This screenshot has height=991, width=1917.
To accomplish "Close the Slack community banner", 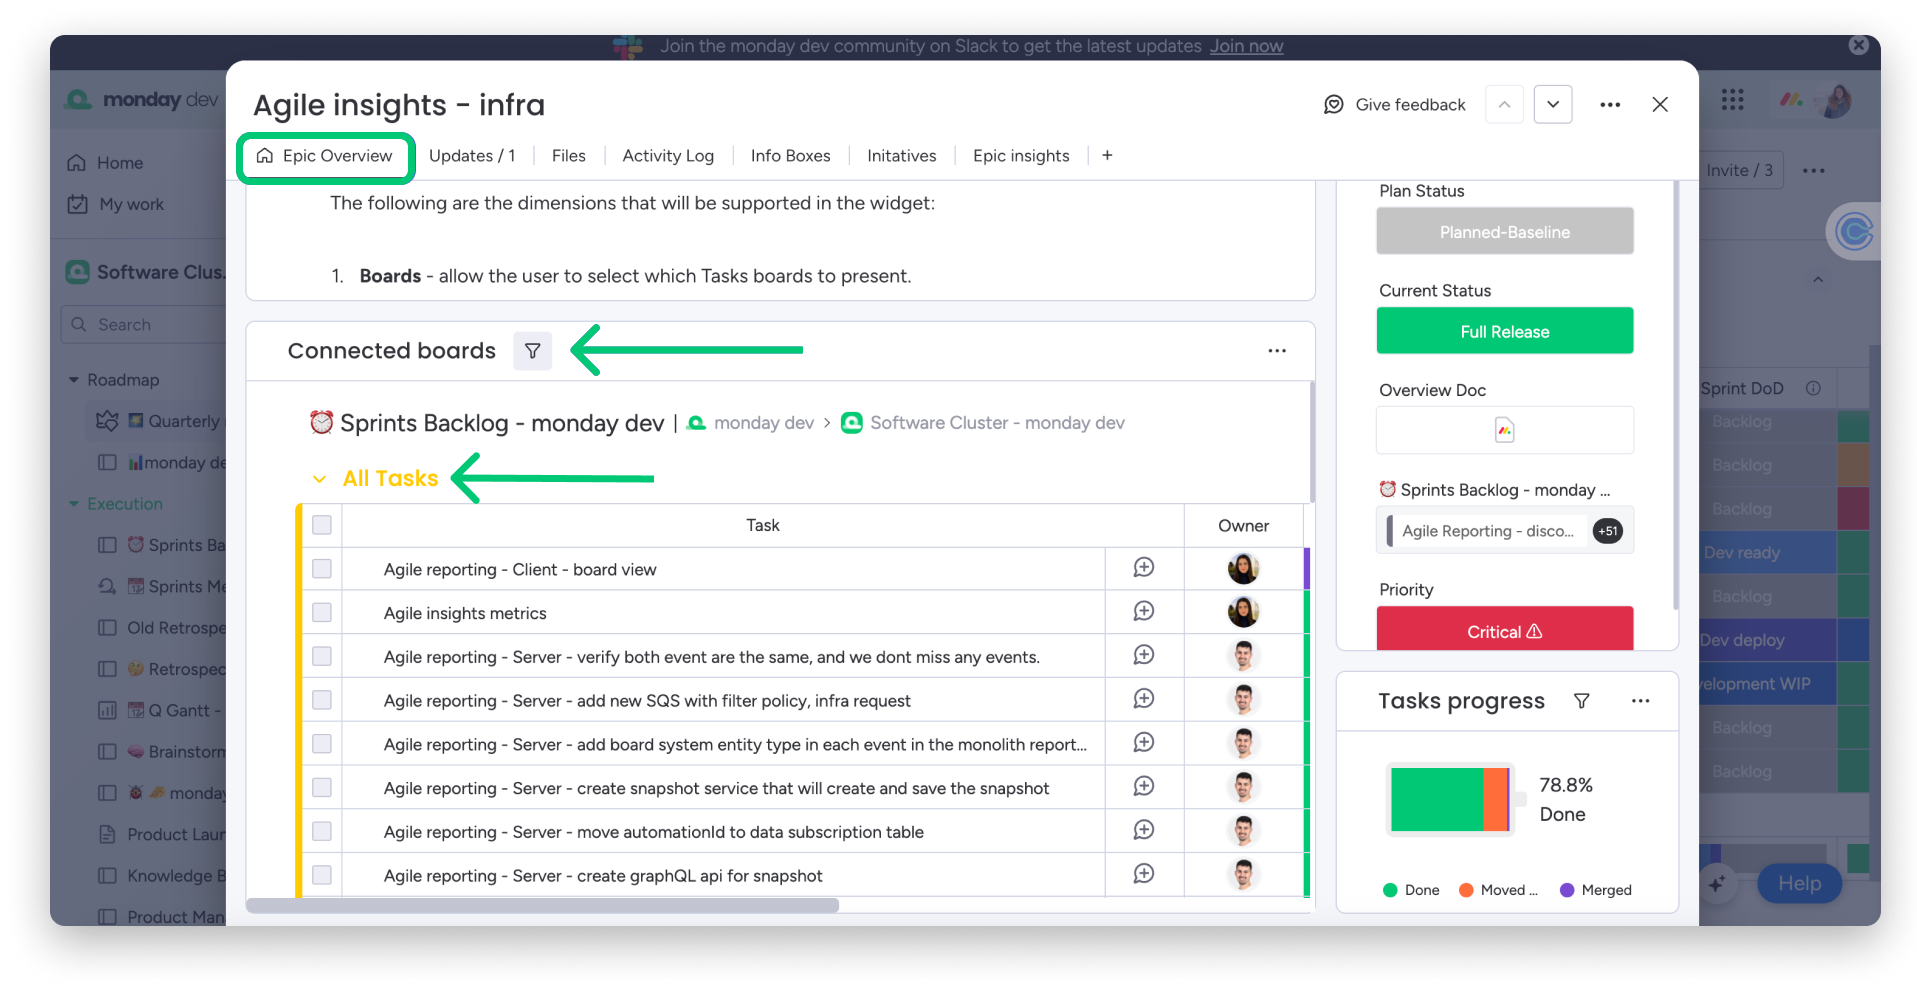I will tap(1858, 45).
